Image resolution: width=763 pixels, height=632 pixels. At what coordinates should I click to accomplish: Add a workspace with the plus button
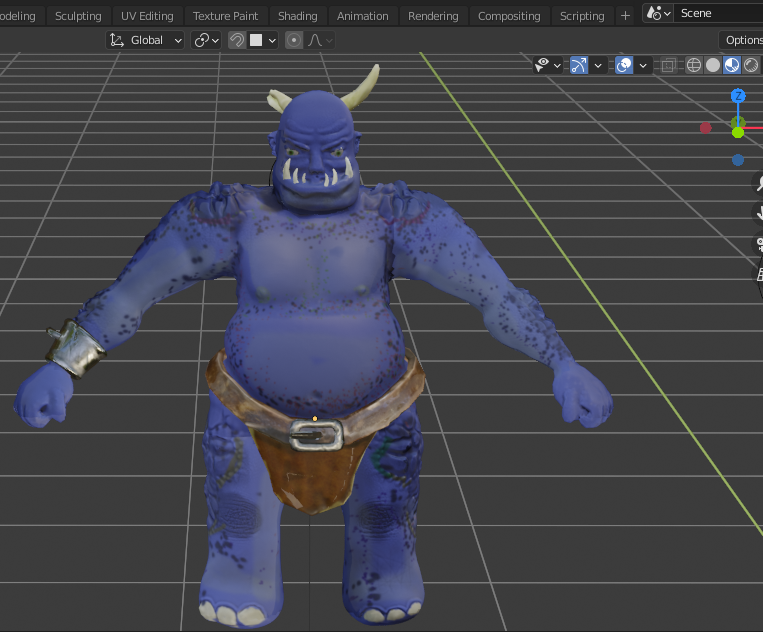pos(626,16)
